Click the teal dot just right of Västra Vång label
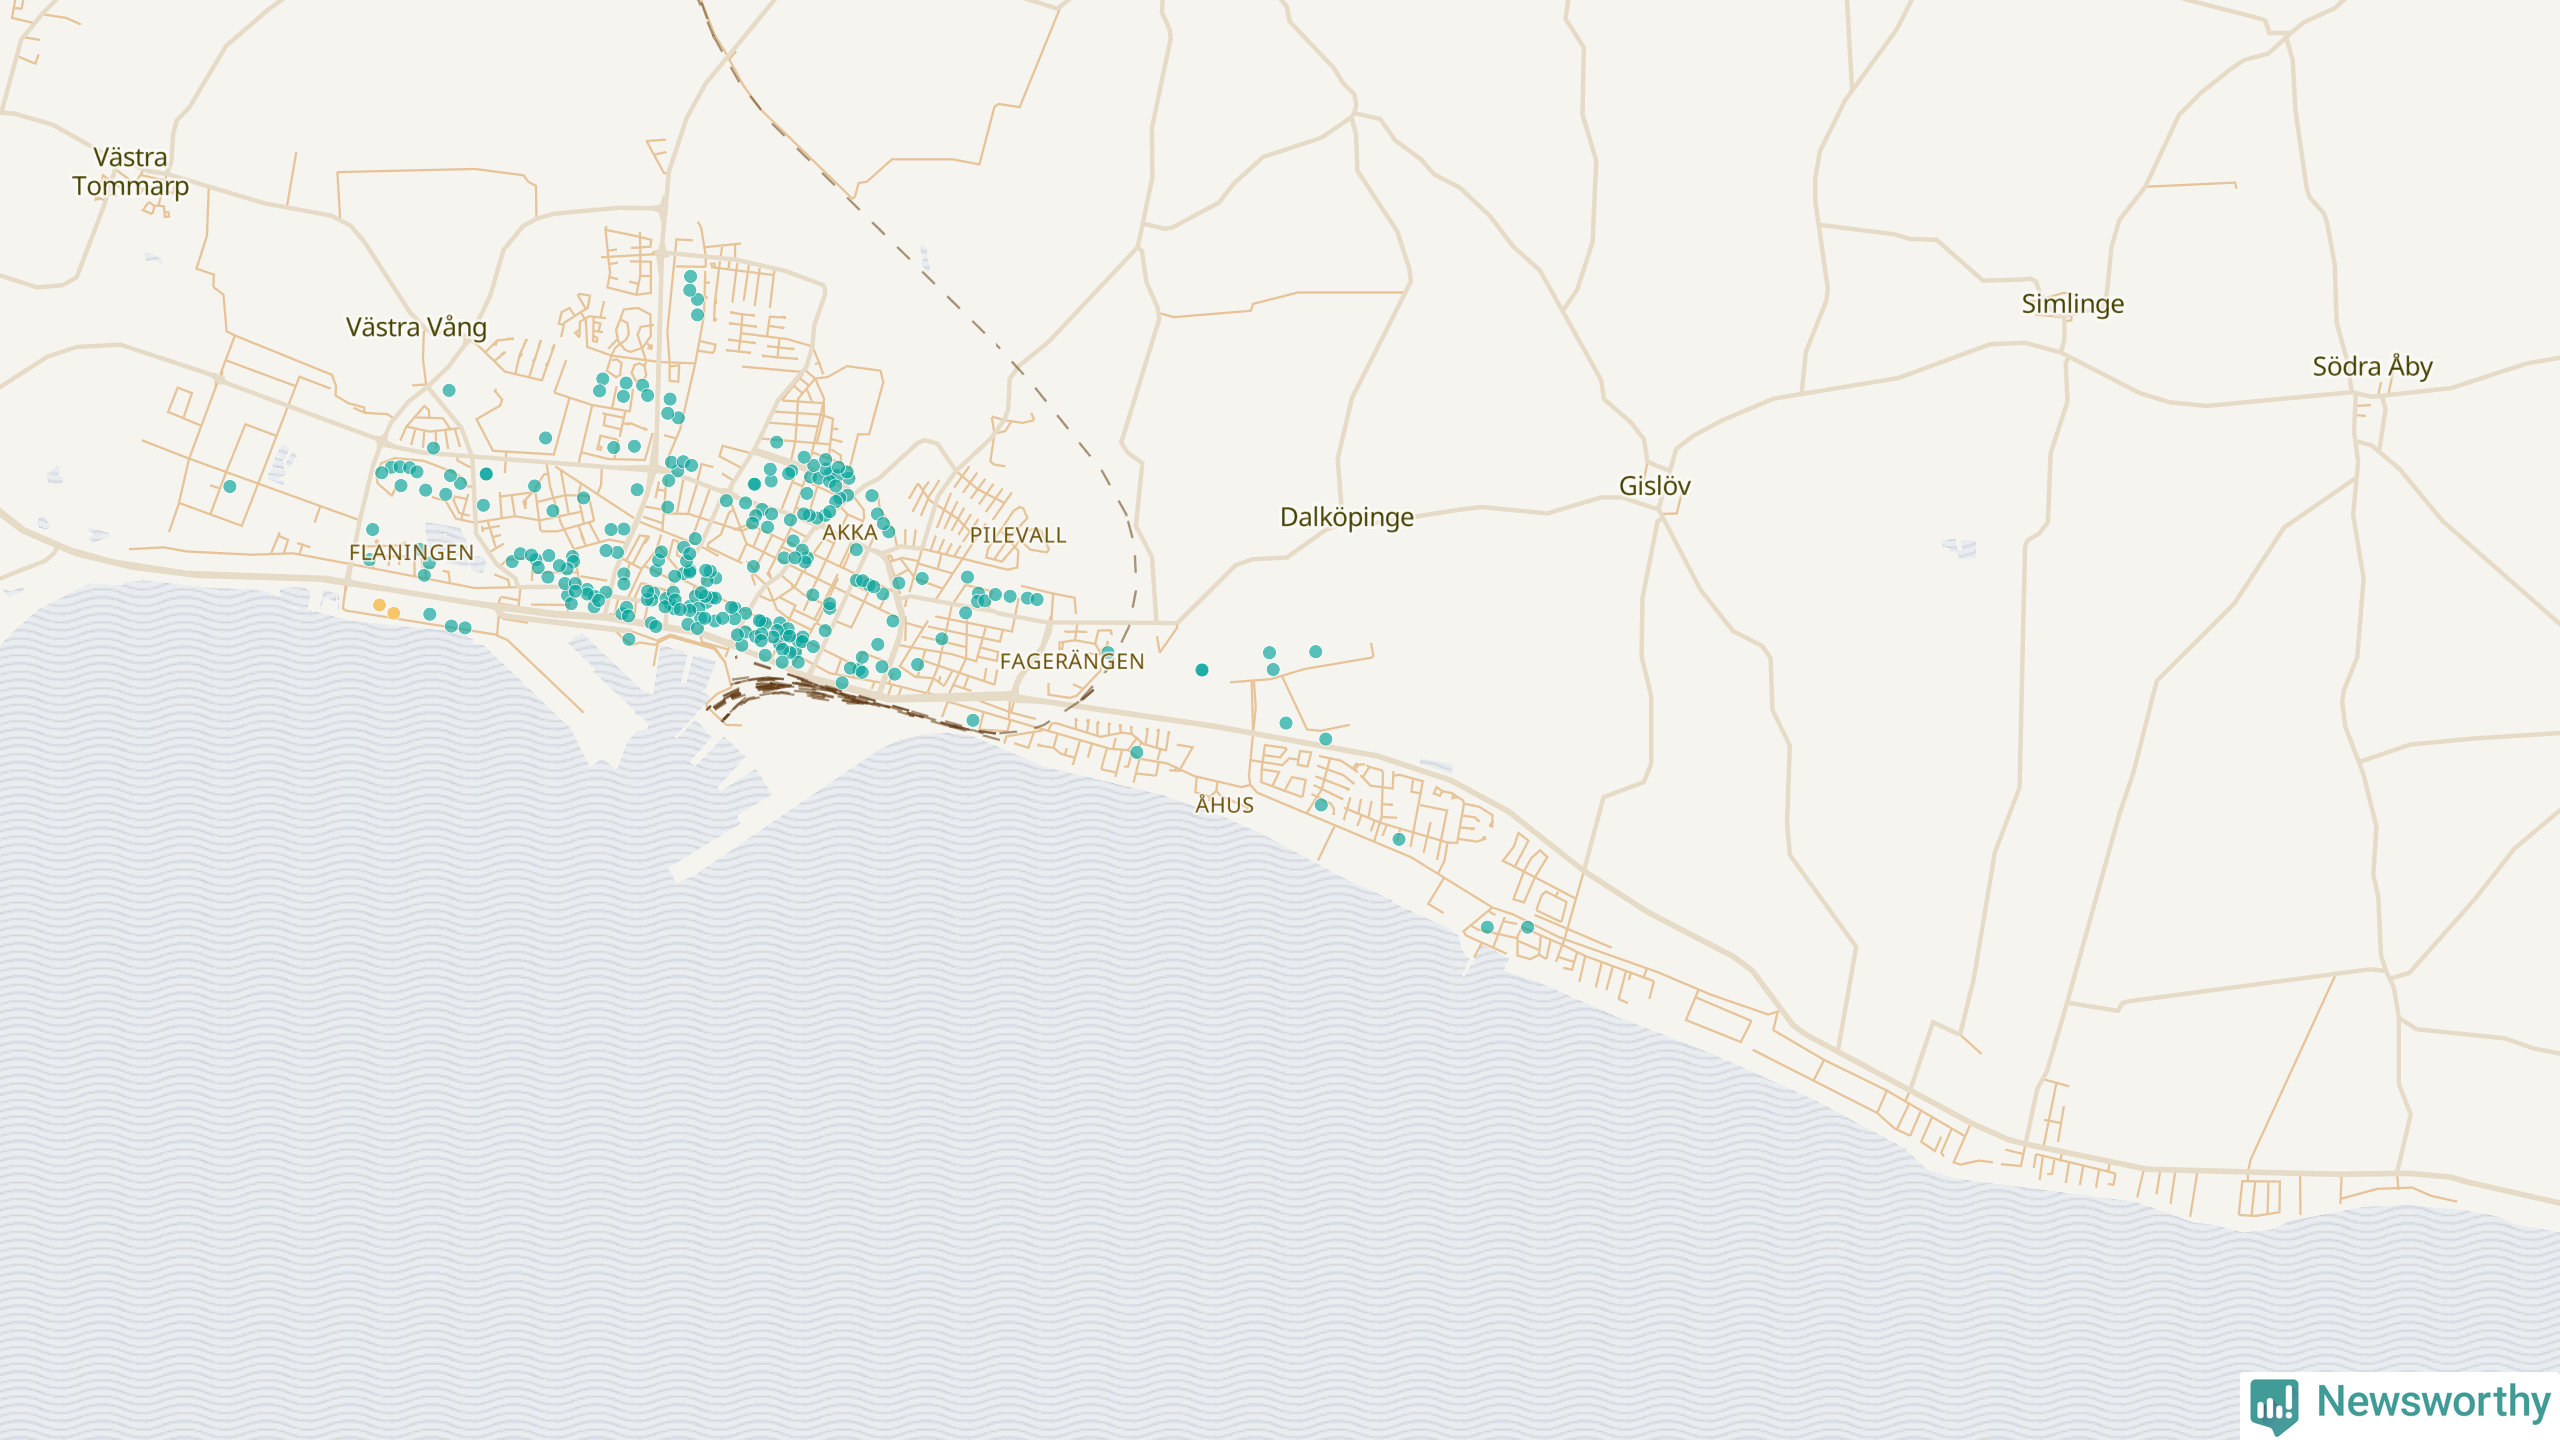This screenshot has width=2560, height=1440. [x=449, y=391]
